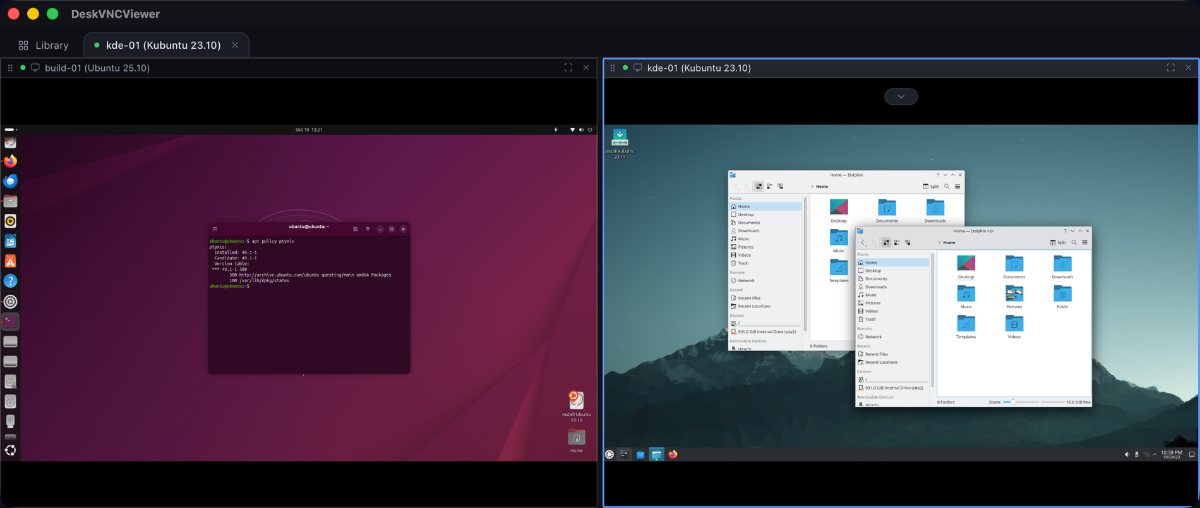Go back in the front Dolphin window

coord(862,242)
